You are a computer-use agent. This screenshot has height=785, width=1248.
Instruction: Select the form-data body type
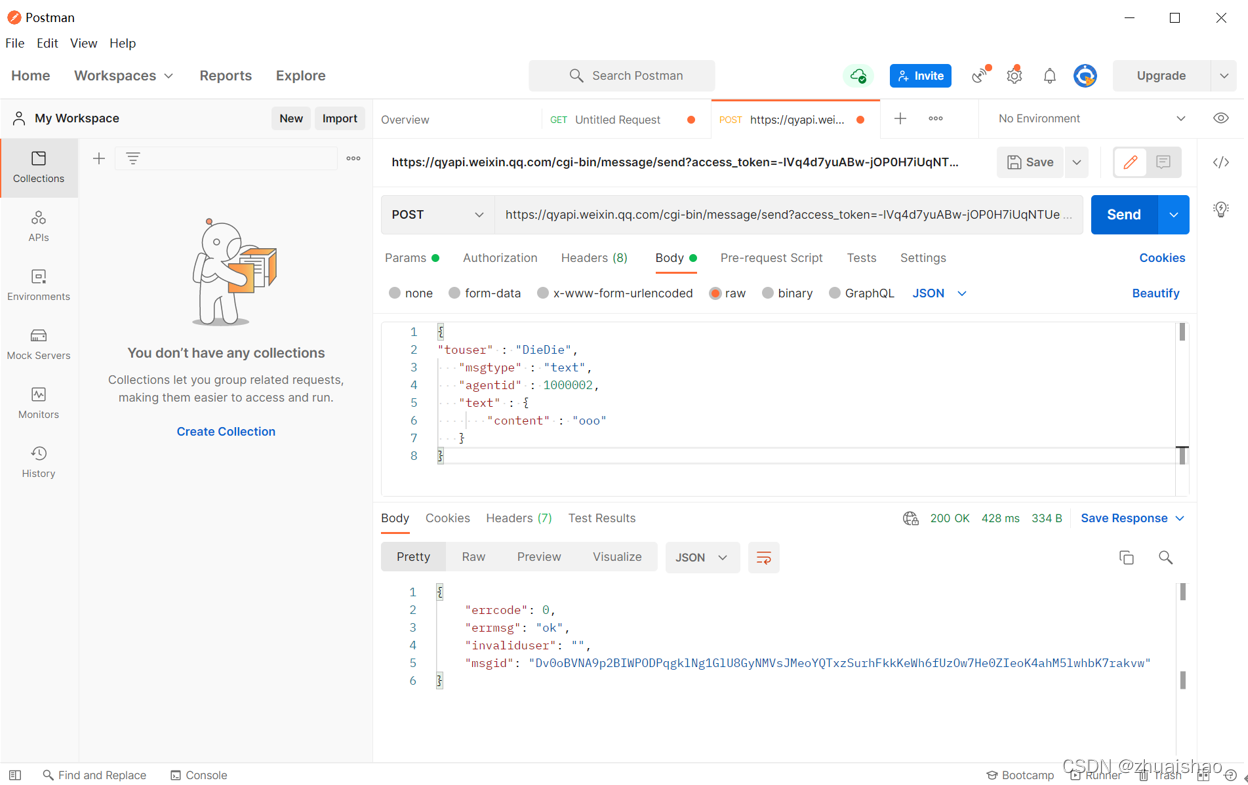485,293
